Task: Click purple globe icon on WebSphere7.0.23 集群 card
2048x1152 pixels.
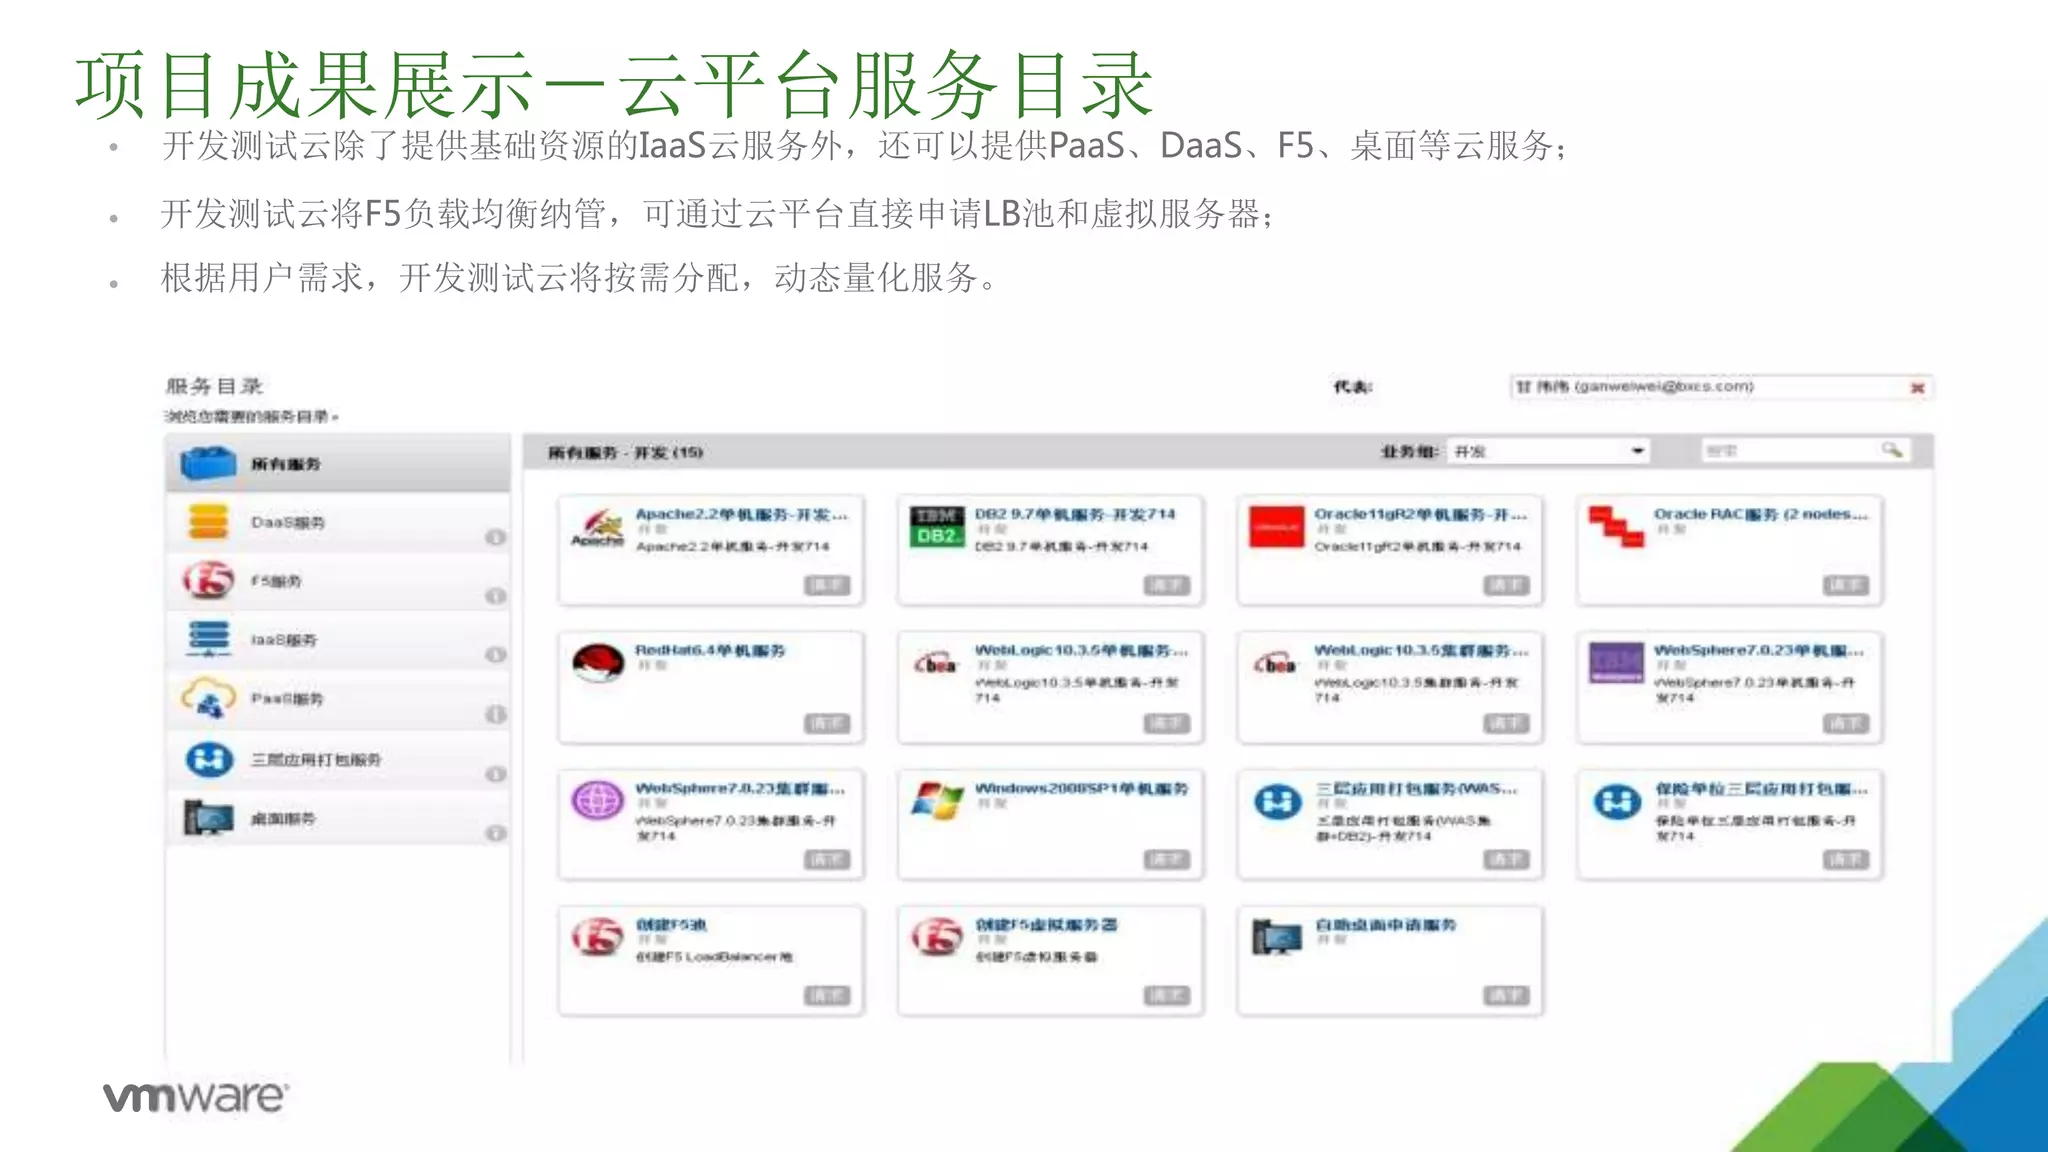Action: click(x=598, y=801)
